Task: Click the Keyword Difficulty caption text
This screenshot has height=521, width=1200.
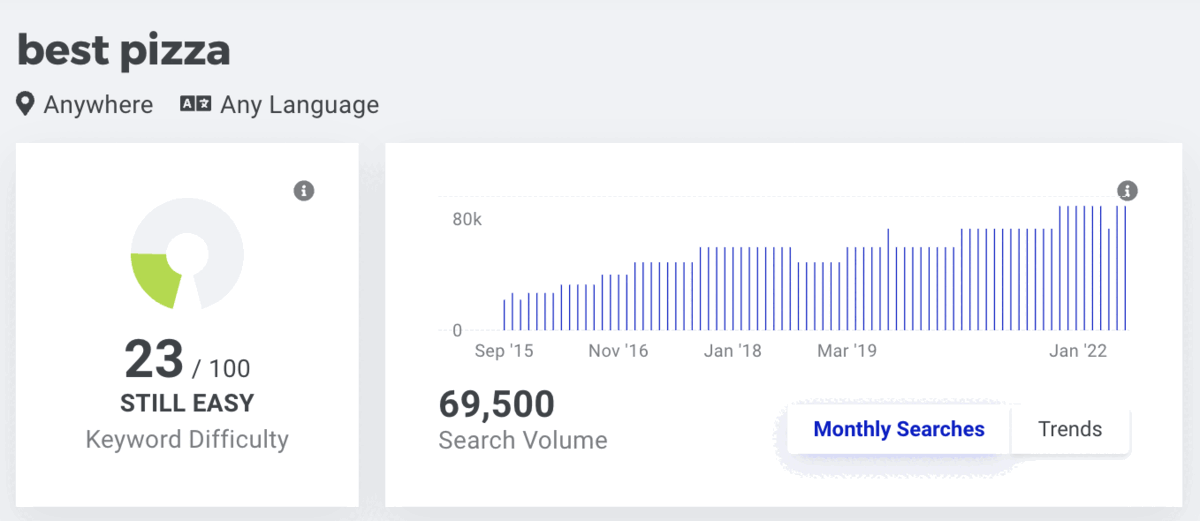Action: 187,439
